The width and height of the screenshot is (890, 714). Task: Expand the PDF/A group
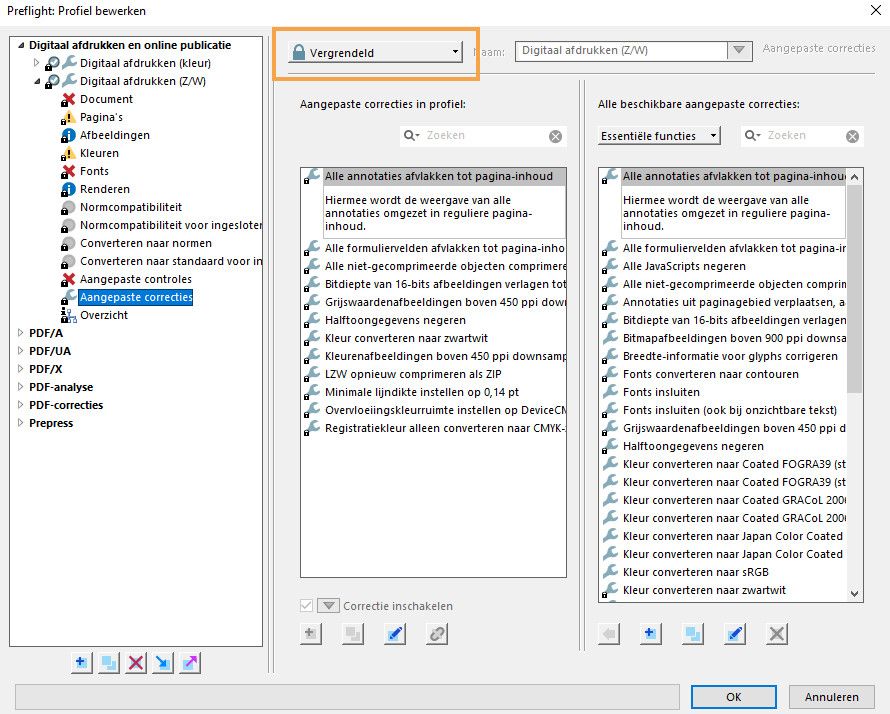tap(20, 333)
